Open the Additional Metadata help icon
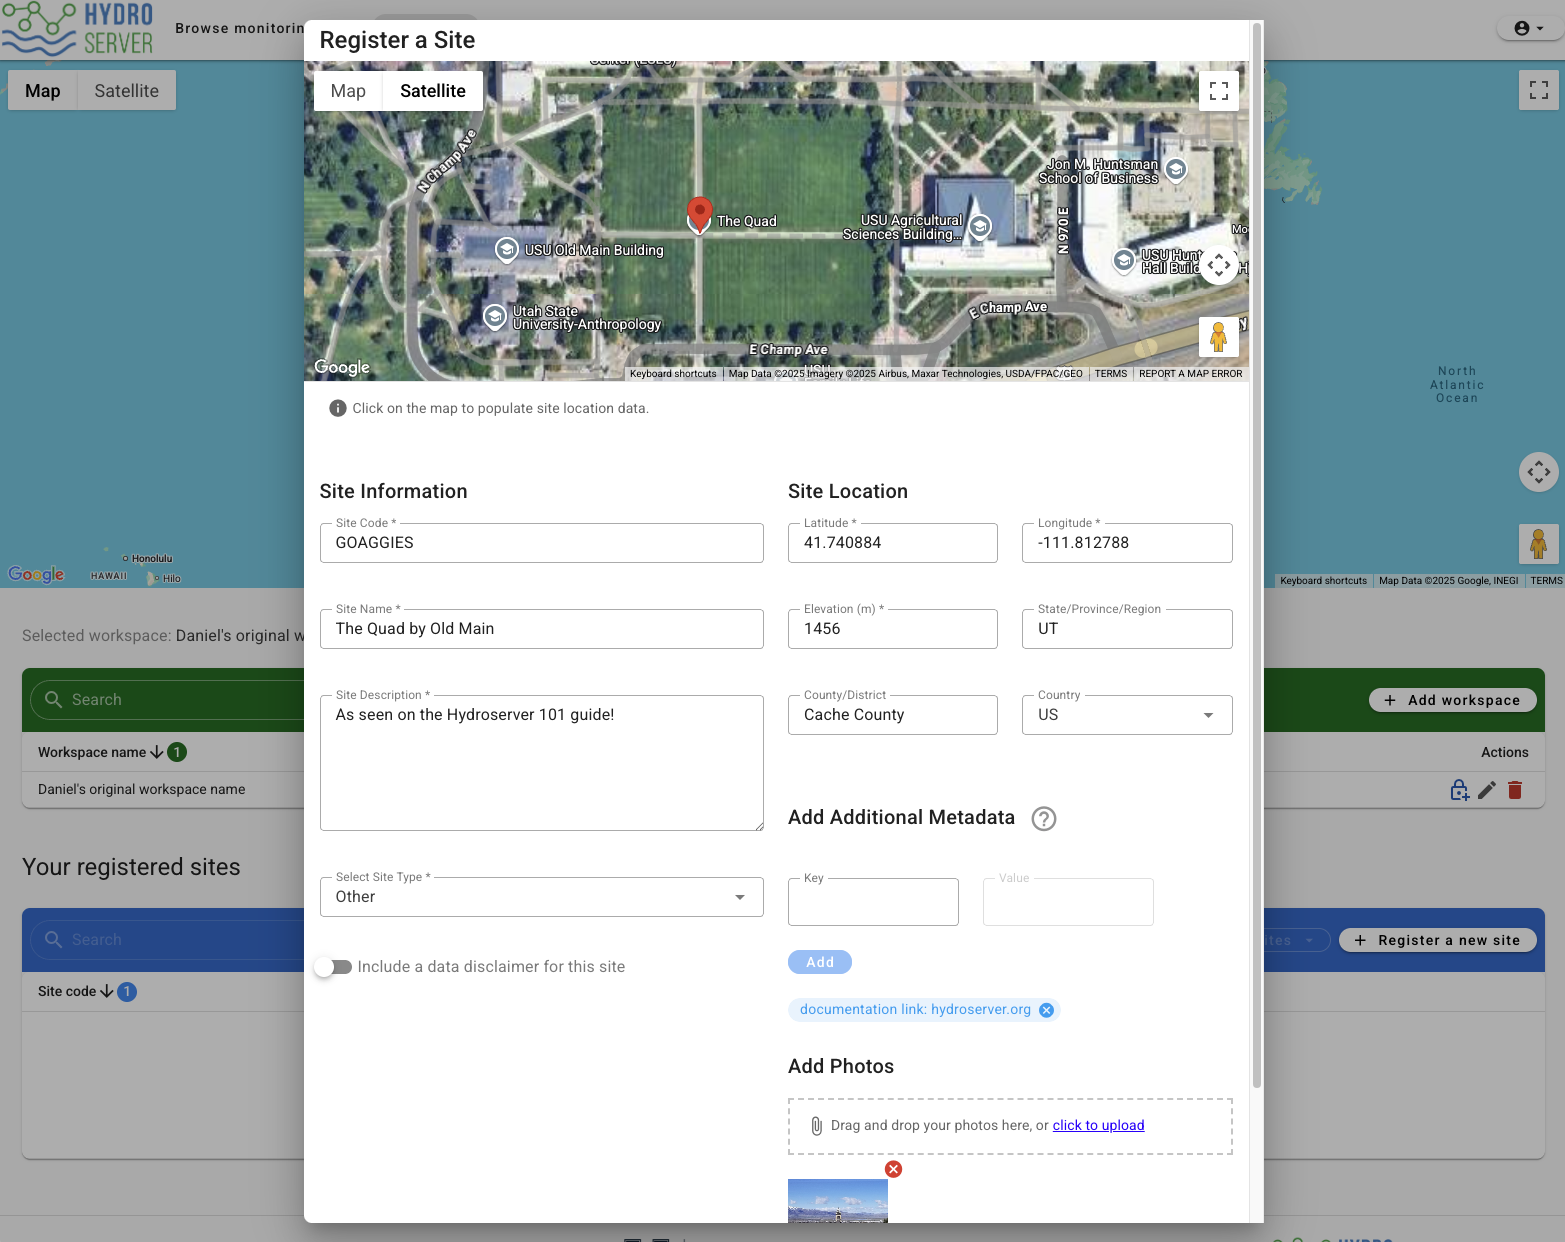The image size is (1565, 1242). [x=1044, y=819]
